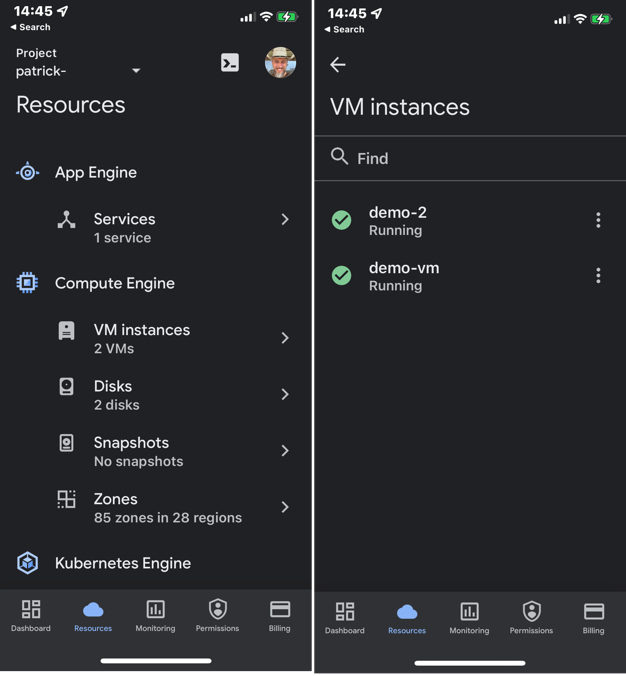Open the Project dropdown selector
Viewport: 626px width, 676px height.
(78, 62)
